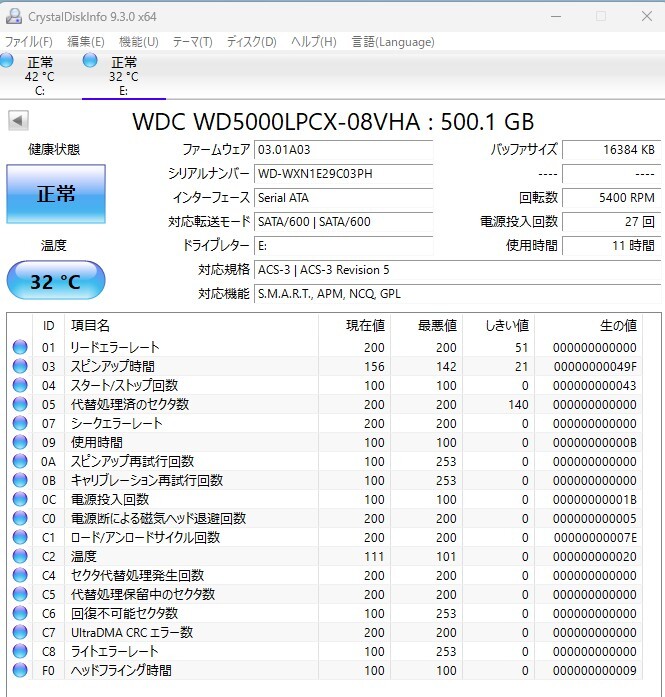Click status icon of row 09 使用時間
Image resolution: width=665 pixels, height=697 pixels.
(x=20, y=442)
